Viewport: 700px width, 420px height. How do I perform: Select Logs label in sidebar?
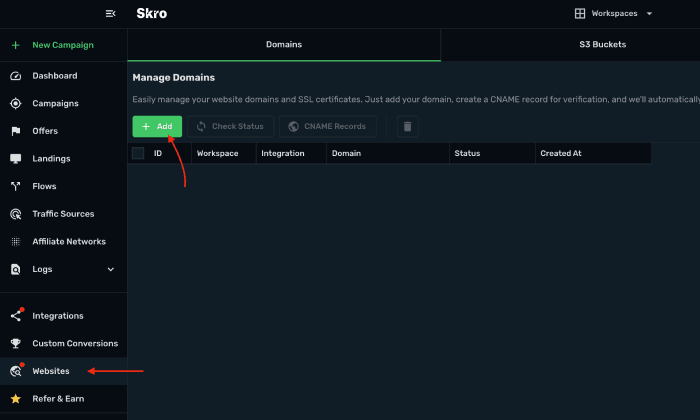pos(42,269)
